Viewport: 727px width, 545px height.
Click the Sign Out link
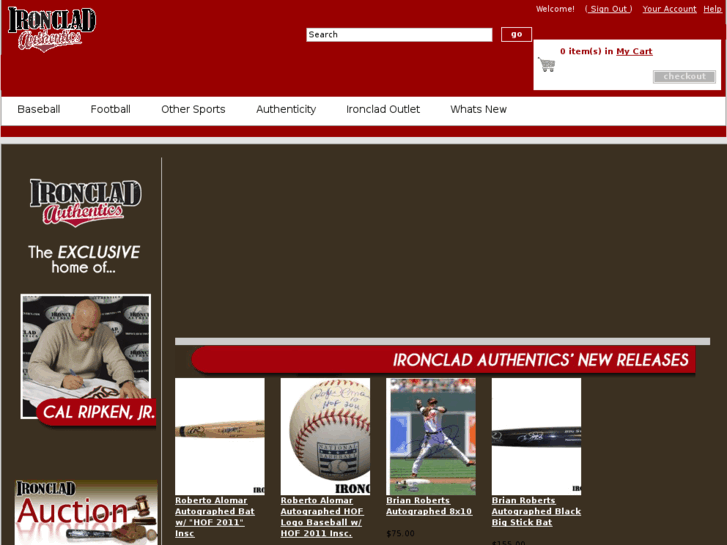(608, 9)
